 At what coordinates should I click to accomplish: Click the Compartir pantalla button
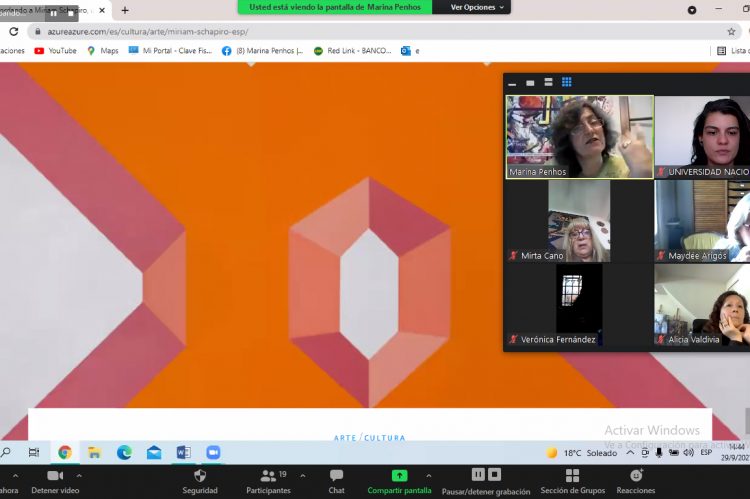(x=399, y=476)
